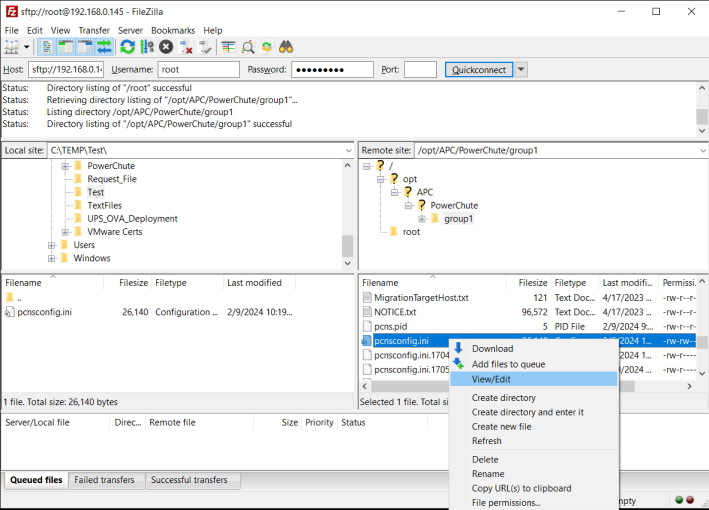This screenshot has width=709, height=510.
Task: Click the Host input field
Action: [66, 70]
